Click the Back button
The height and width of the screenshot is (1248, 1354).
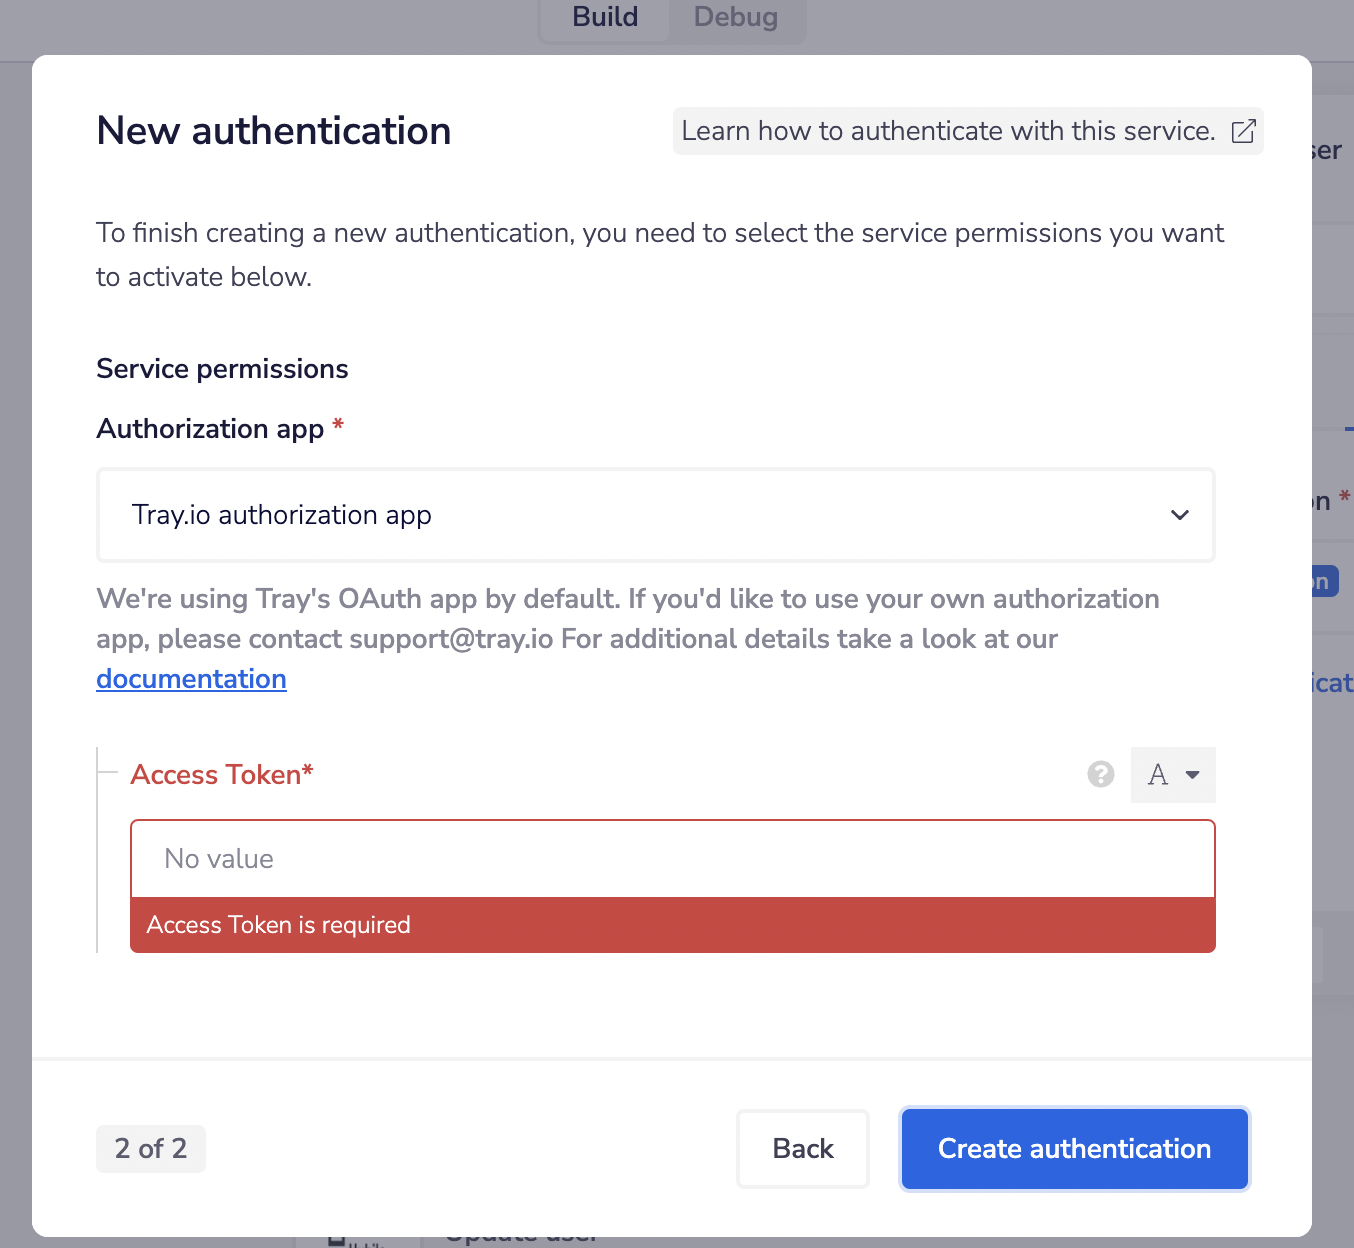[x=802, y=1149]
